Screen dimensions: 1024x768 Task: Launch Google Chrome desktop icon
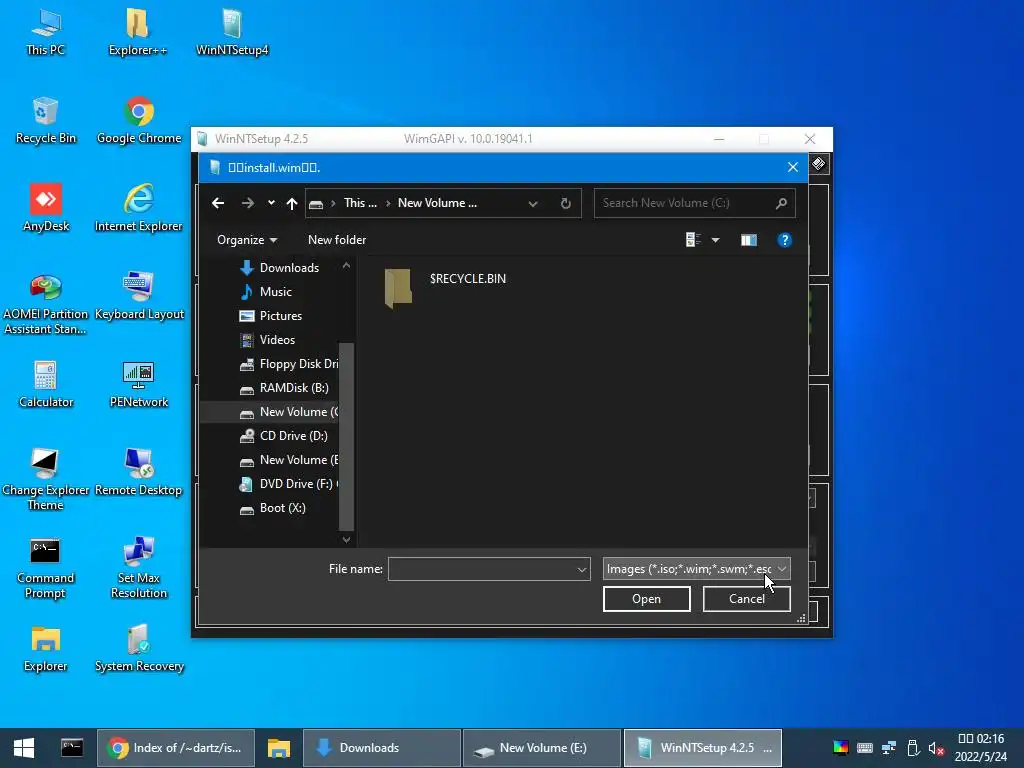138,121
